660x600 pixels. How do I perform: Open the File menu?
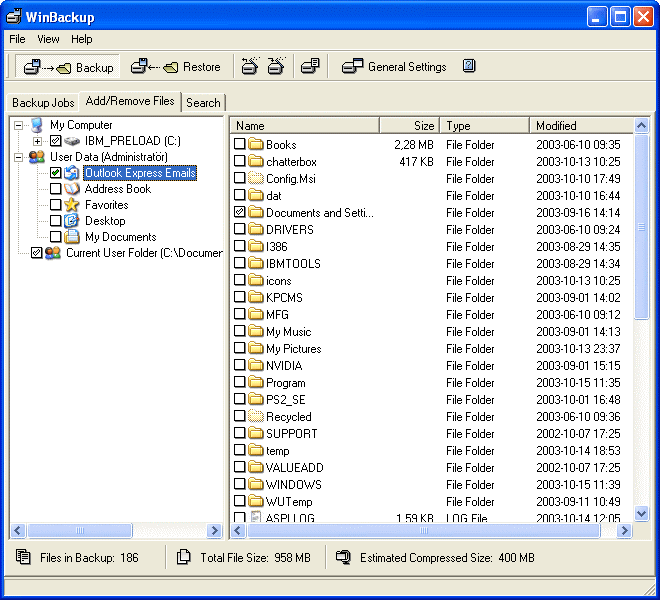tap(17, 39)
